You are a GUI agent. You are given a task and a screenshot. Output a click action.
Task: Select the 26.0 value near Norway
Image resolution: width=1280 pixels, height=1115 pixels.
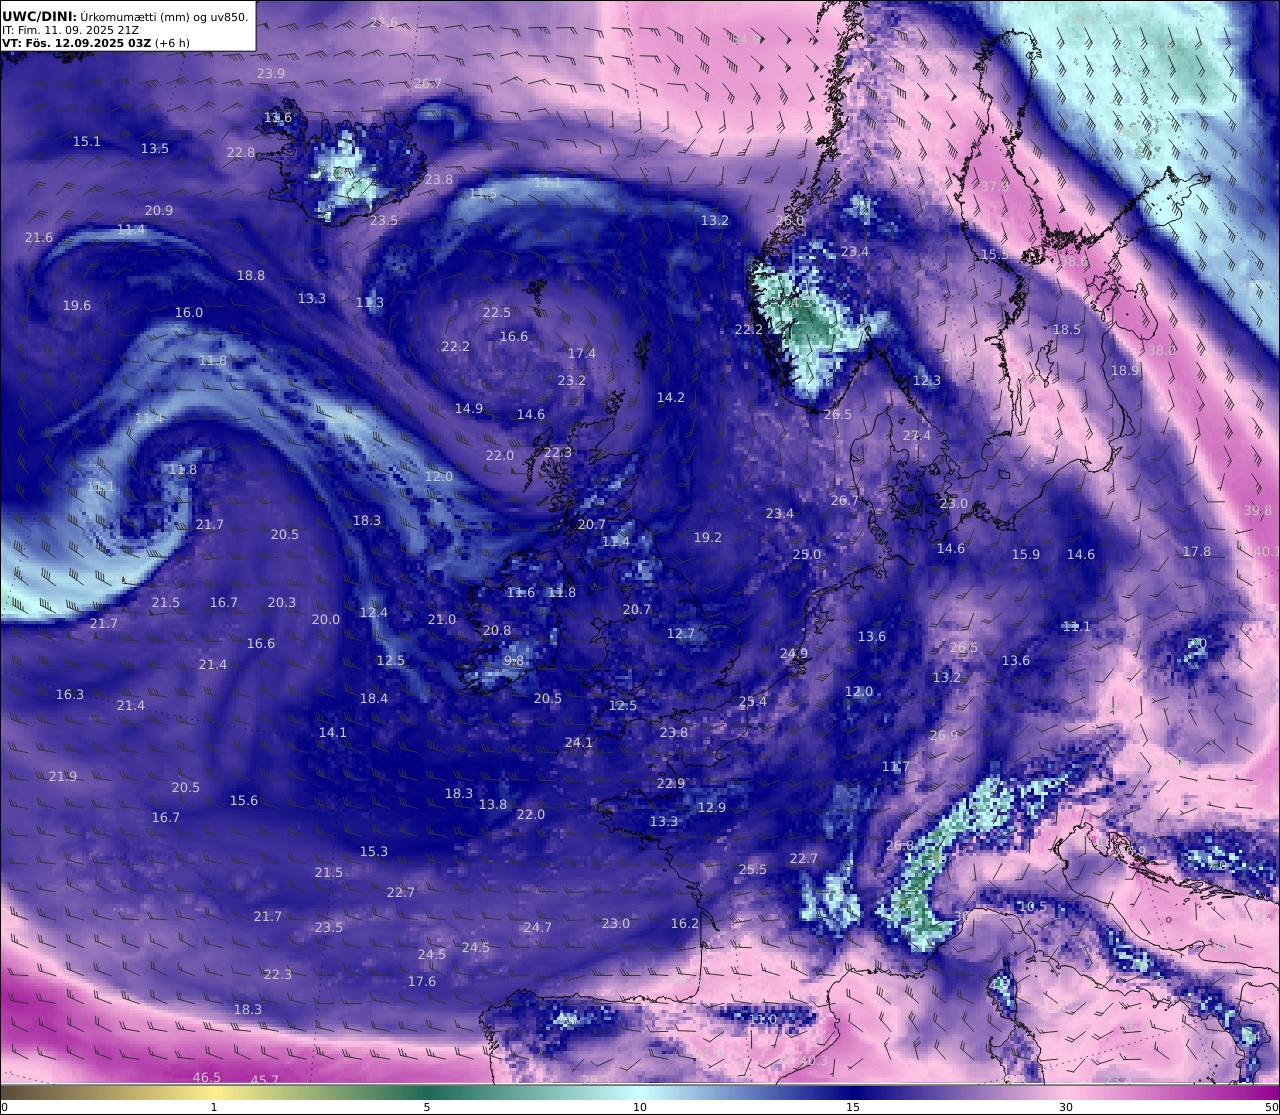[x=790, y=221]
